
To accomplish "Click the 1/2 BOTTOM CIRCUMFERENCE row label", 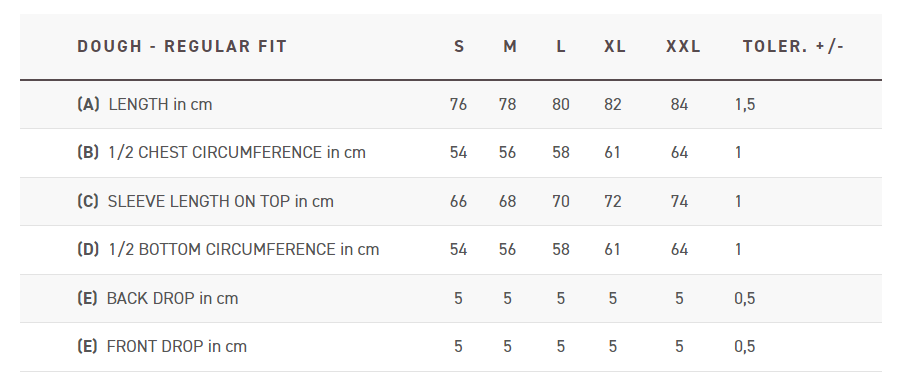I will [x=228, y=250].
